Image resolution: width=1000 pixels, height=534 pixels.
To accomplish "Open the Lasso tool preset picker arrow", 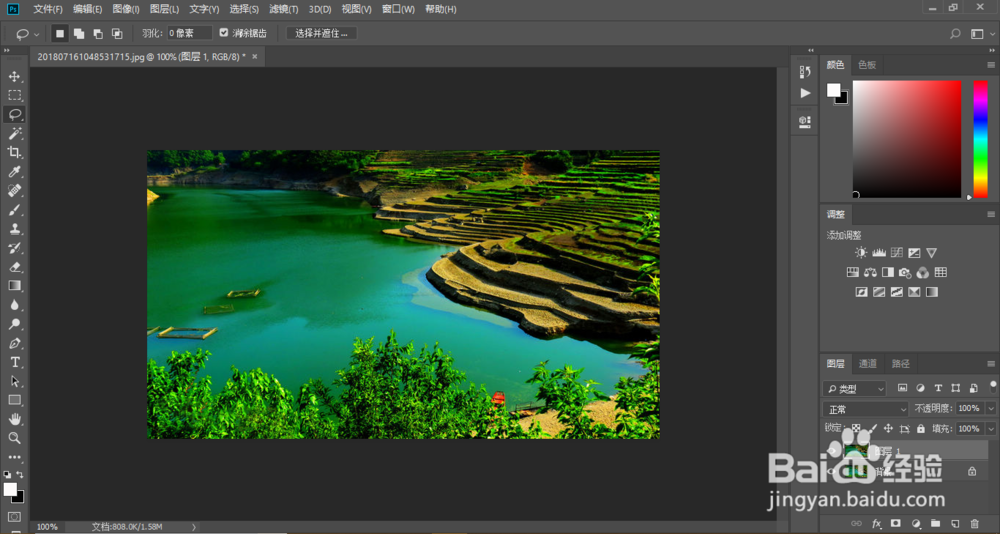I will point(36,34).
